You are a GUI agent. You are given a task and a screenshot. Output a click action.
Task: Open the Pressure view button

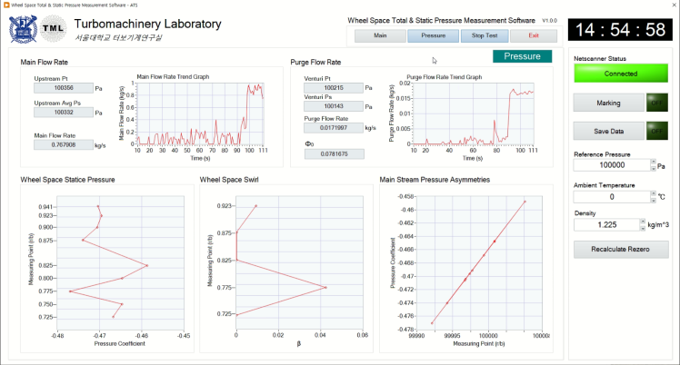point(433,36)
